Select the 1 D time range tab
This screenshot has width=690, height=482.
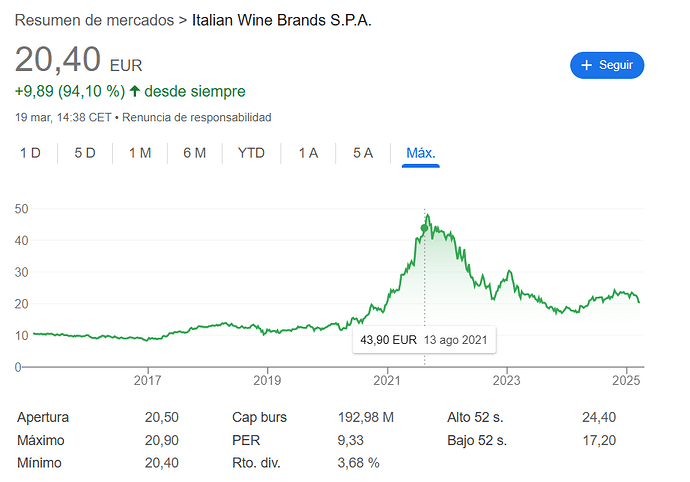point(30,153)
